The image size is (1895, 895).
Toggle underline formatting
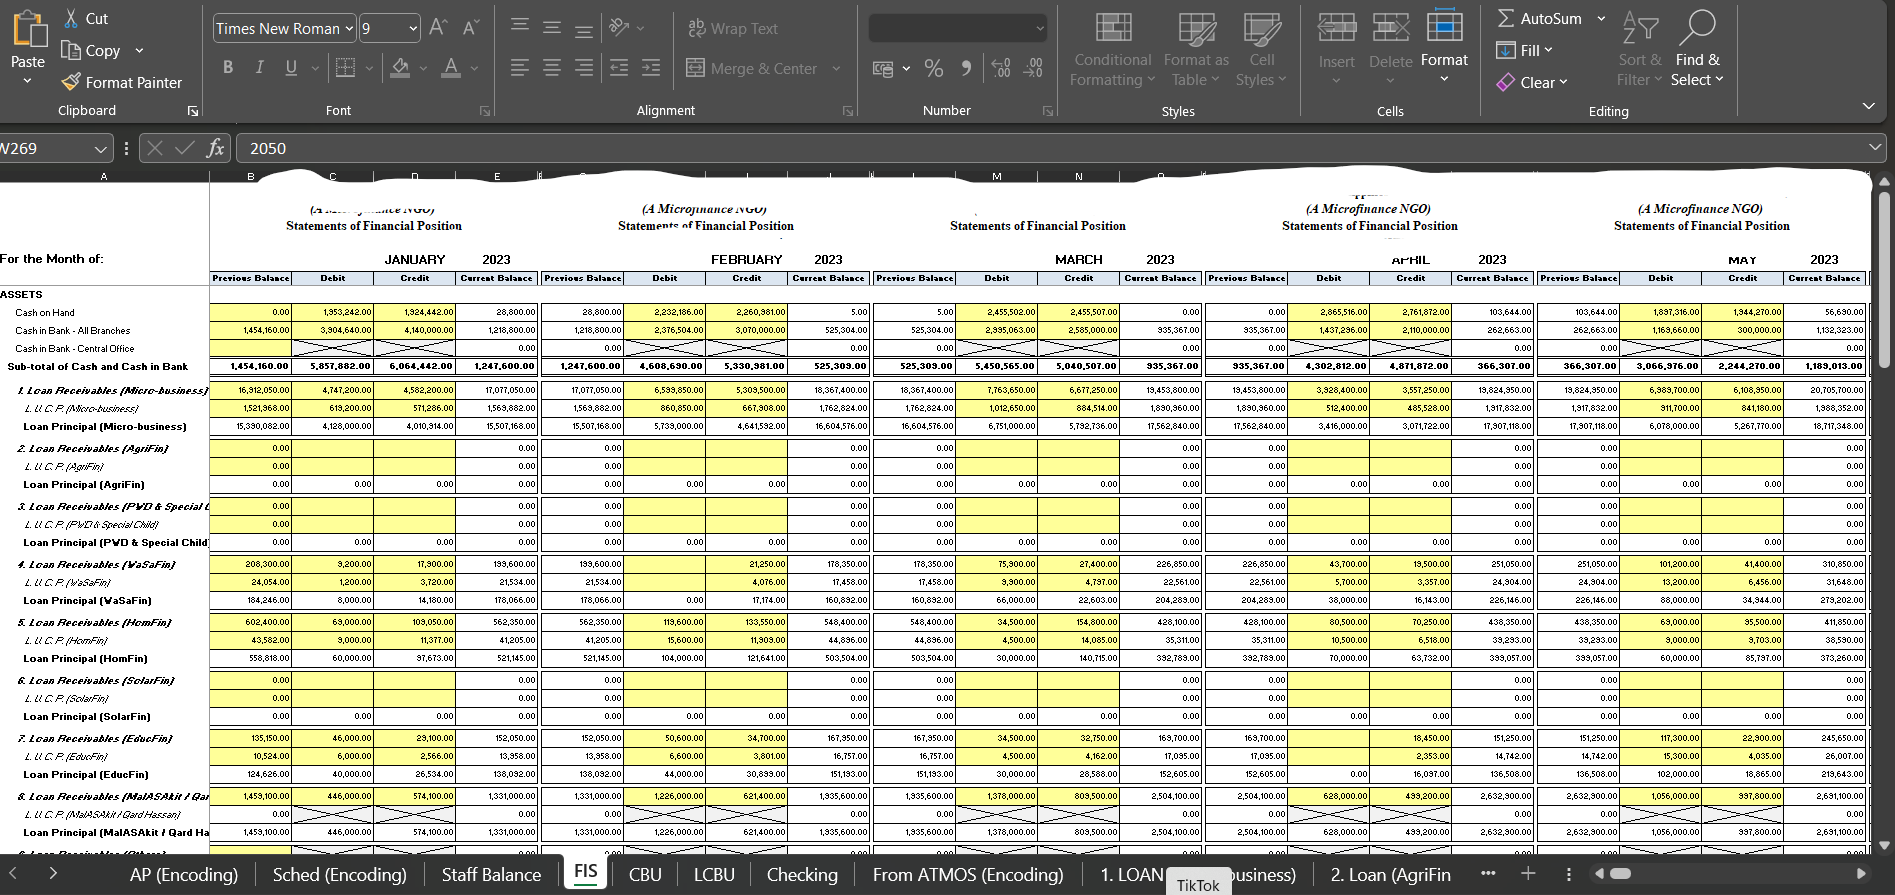pyautogui.click(x=291, y=68)
